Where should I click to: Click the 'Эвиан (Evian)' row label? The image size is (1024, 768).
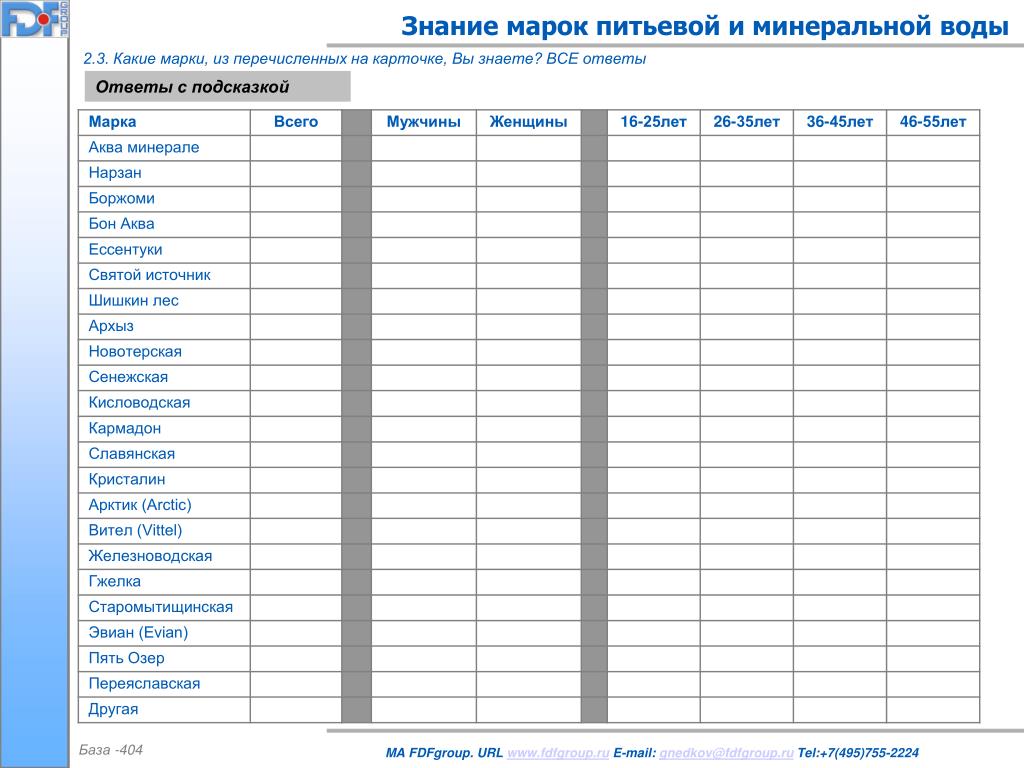pos(138,632)
